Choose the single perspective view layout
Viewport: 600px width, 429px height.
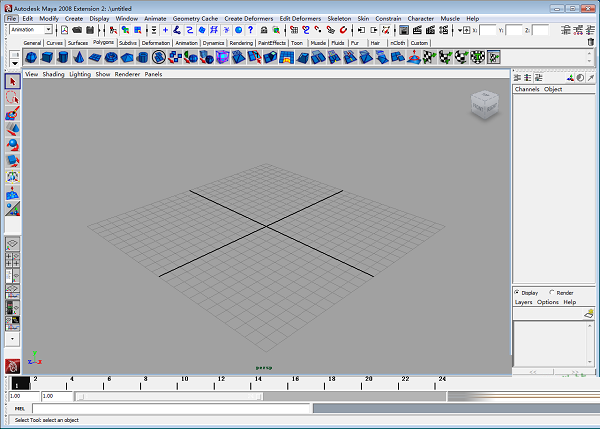click(12, 243)
